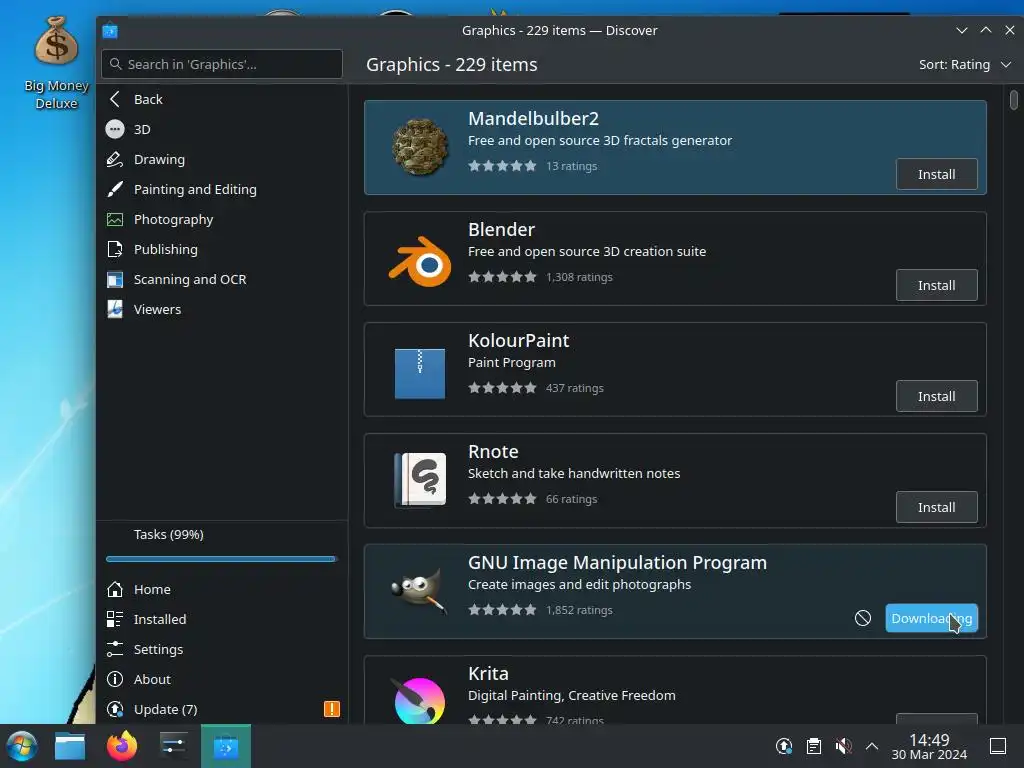Click the Search in 'Graphics' field
The height and width of the screenshot is (768, 1024).
[x=222, y=64]
